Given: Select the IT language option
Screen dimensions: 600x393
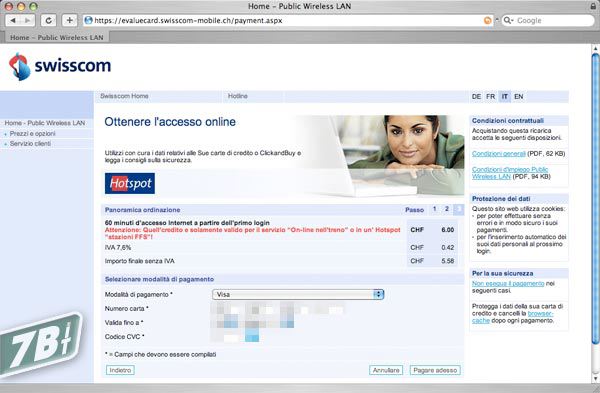Looking at the screenshot, I should pos(505,96).
